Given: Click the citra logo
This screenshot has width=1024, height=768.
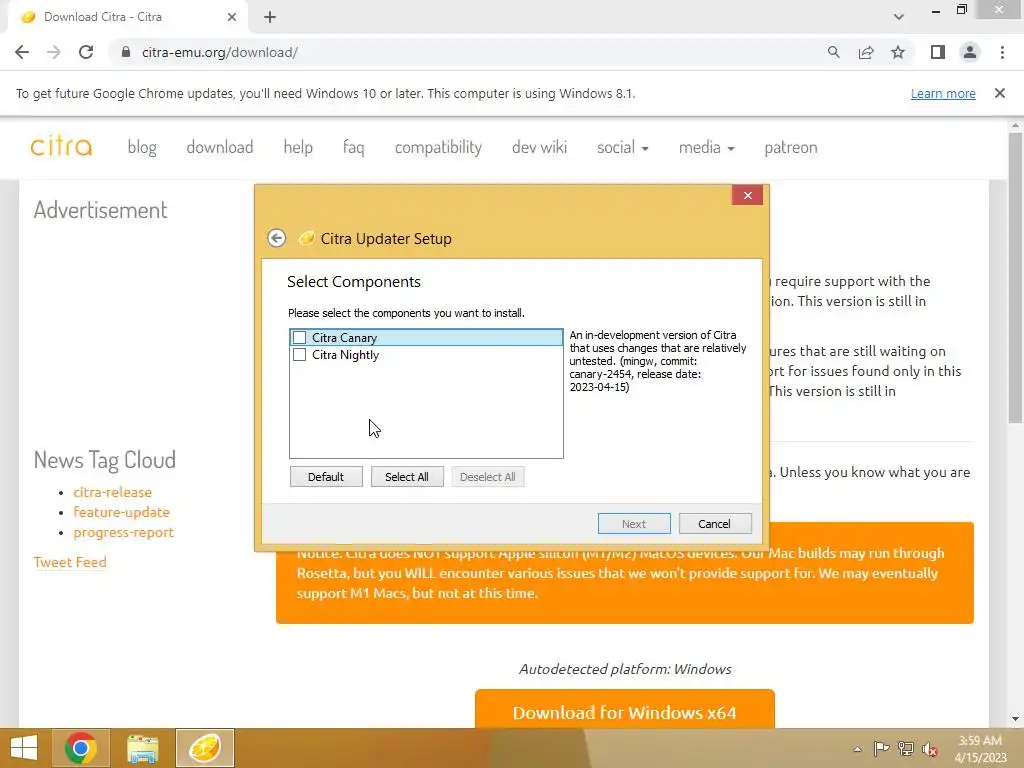Looking at the screenshot, I should pyautogui.click(x=61, y=146).
